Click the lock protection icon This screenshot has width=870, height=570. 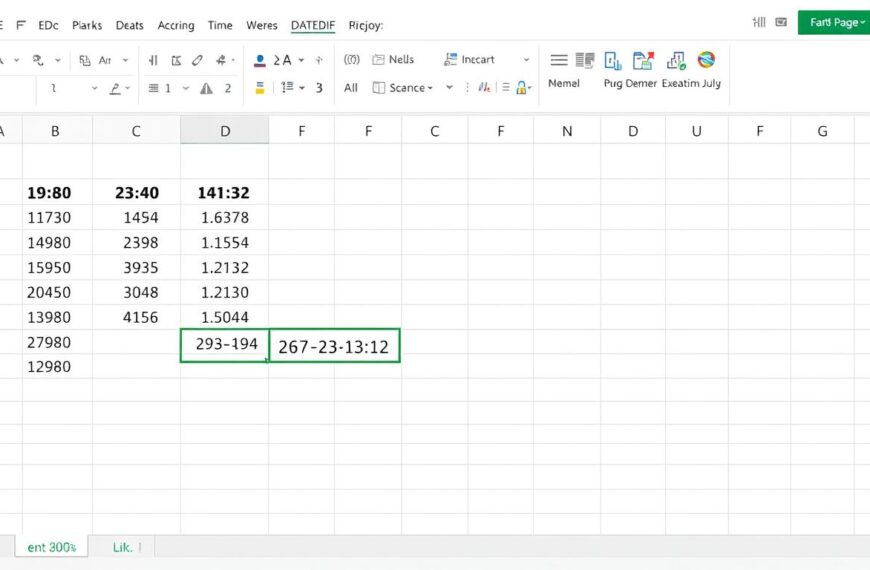pos(521,88)
